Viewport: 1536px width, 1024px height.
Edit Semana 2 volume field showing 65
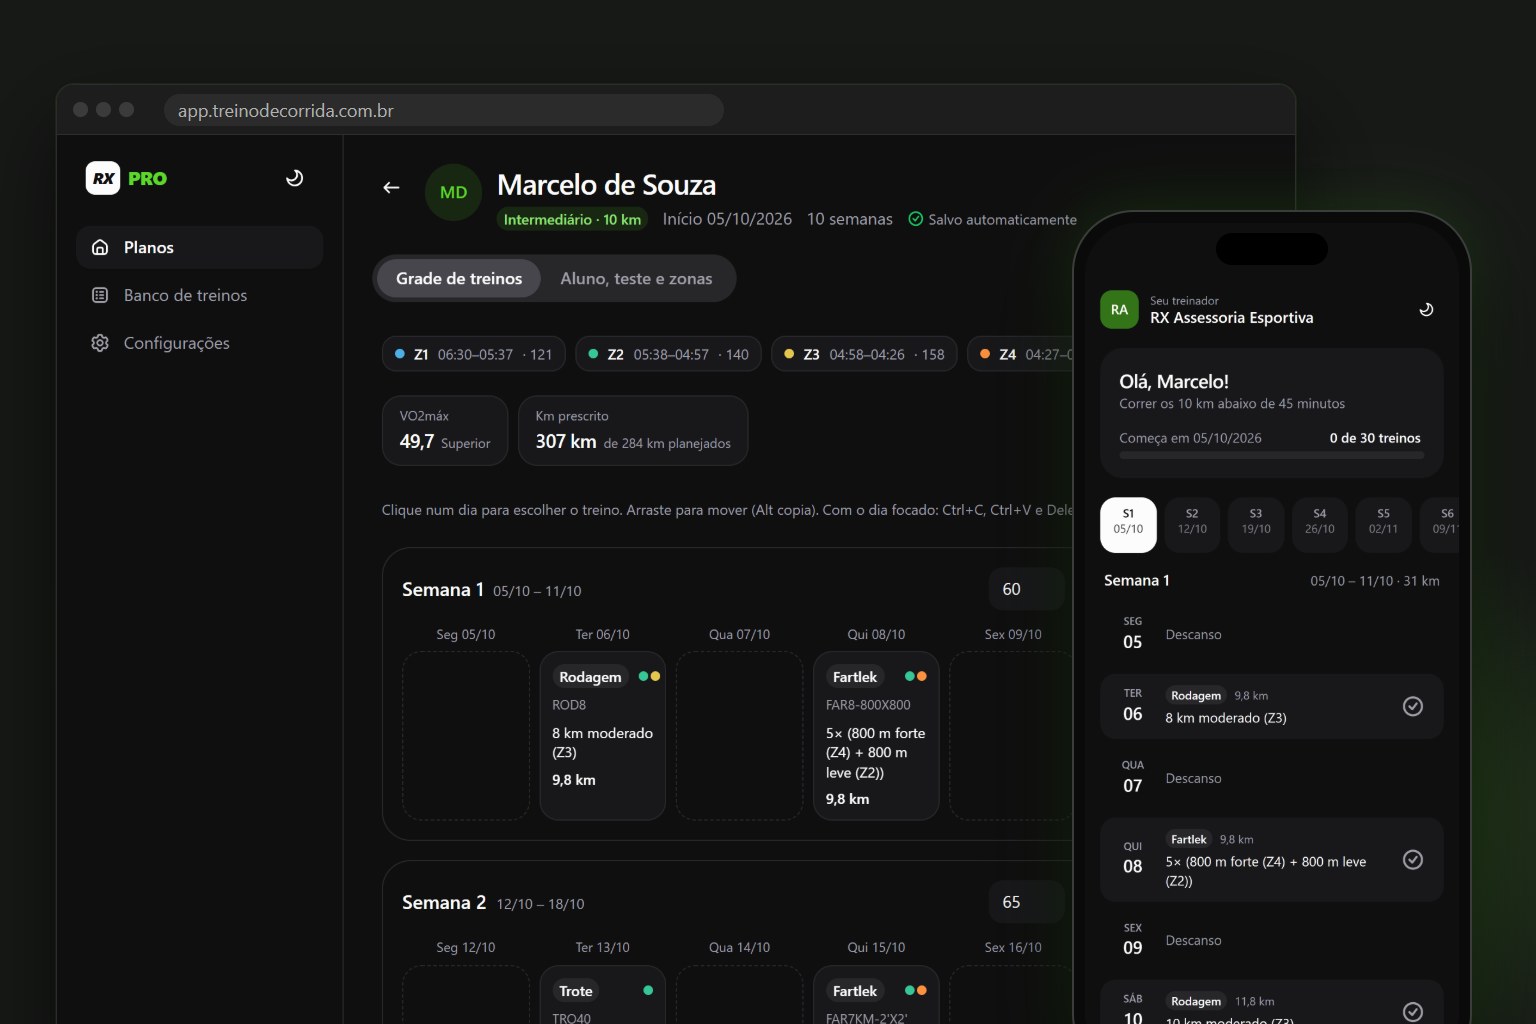[x=1029, y=902]
